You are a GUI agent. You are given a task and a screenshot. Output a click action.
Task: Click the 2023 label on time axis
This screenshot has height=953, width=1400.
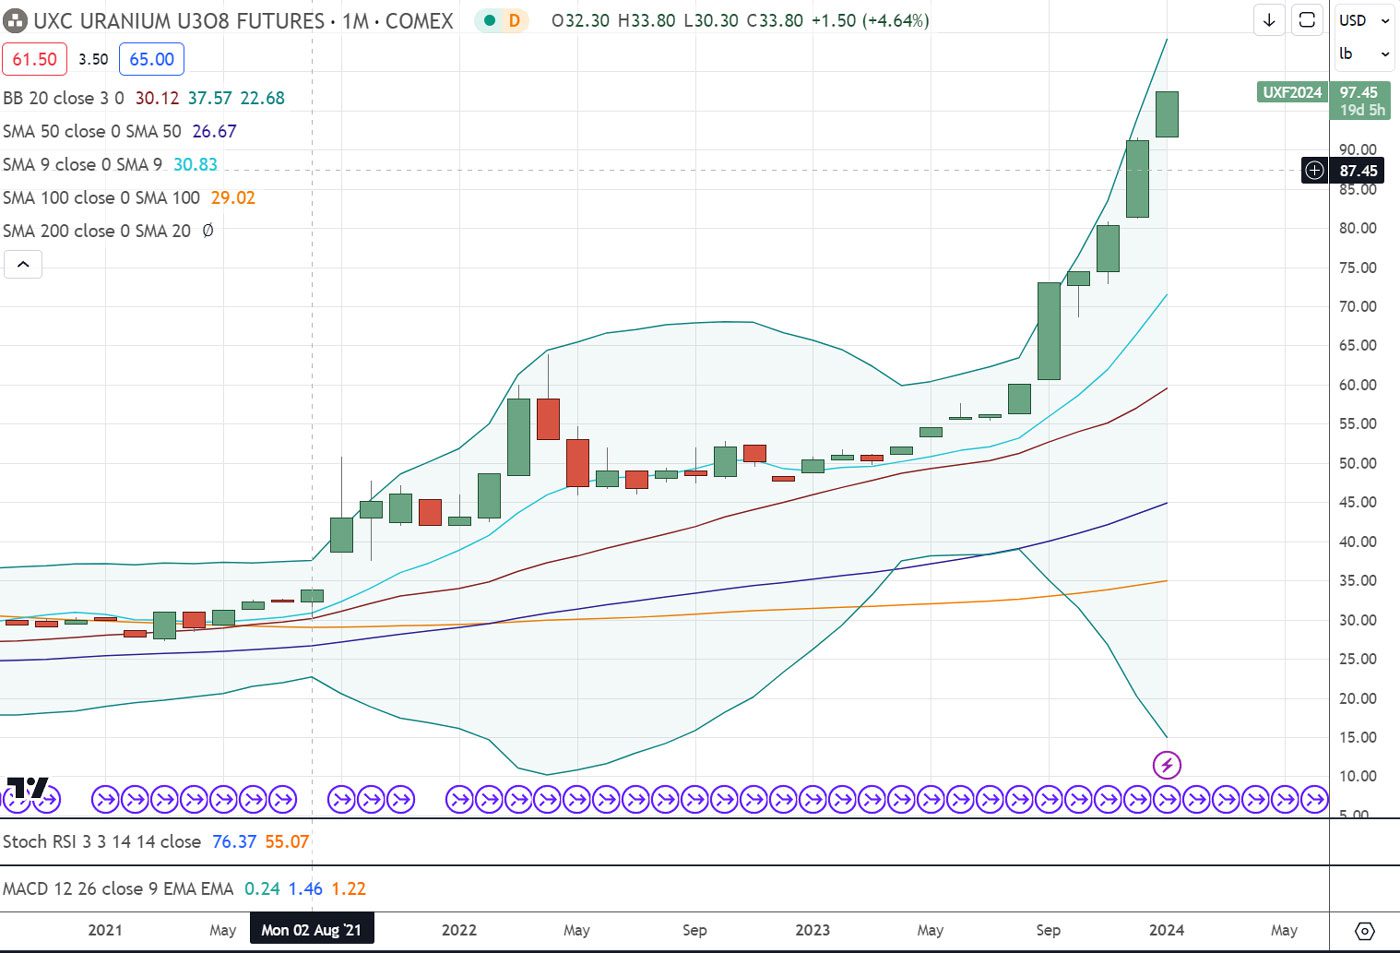pyautogui.click(x=812, y=930)
